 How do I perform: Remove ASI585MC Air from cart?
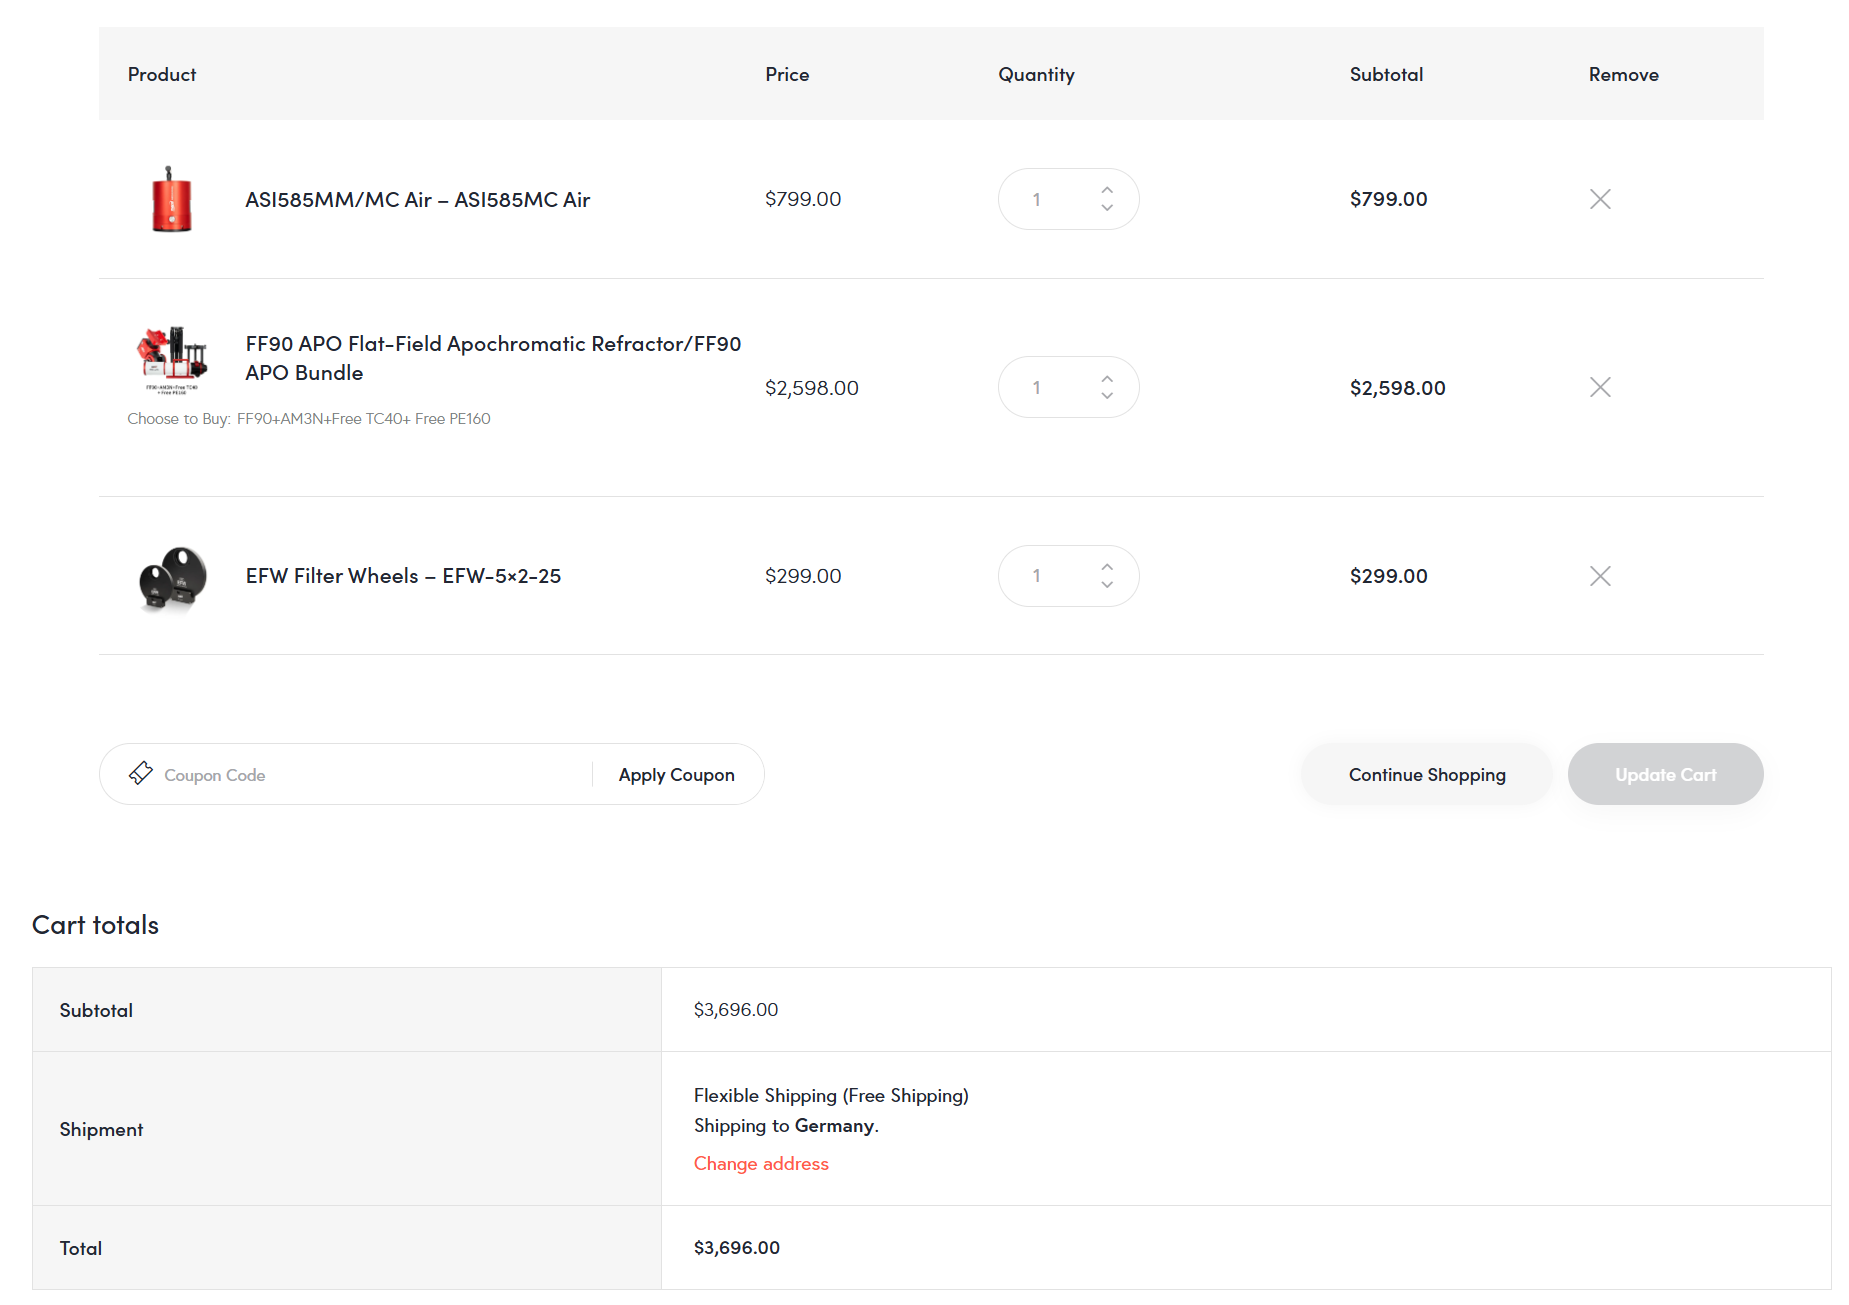click(x=1600, y=199)
